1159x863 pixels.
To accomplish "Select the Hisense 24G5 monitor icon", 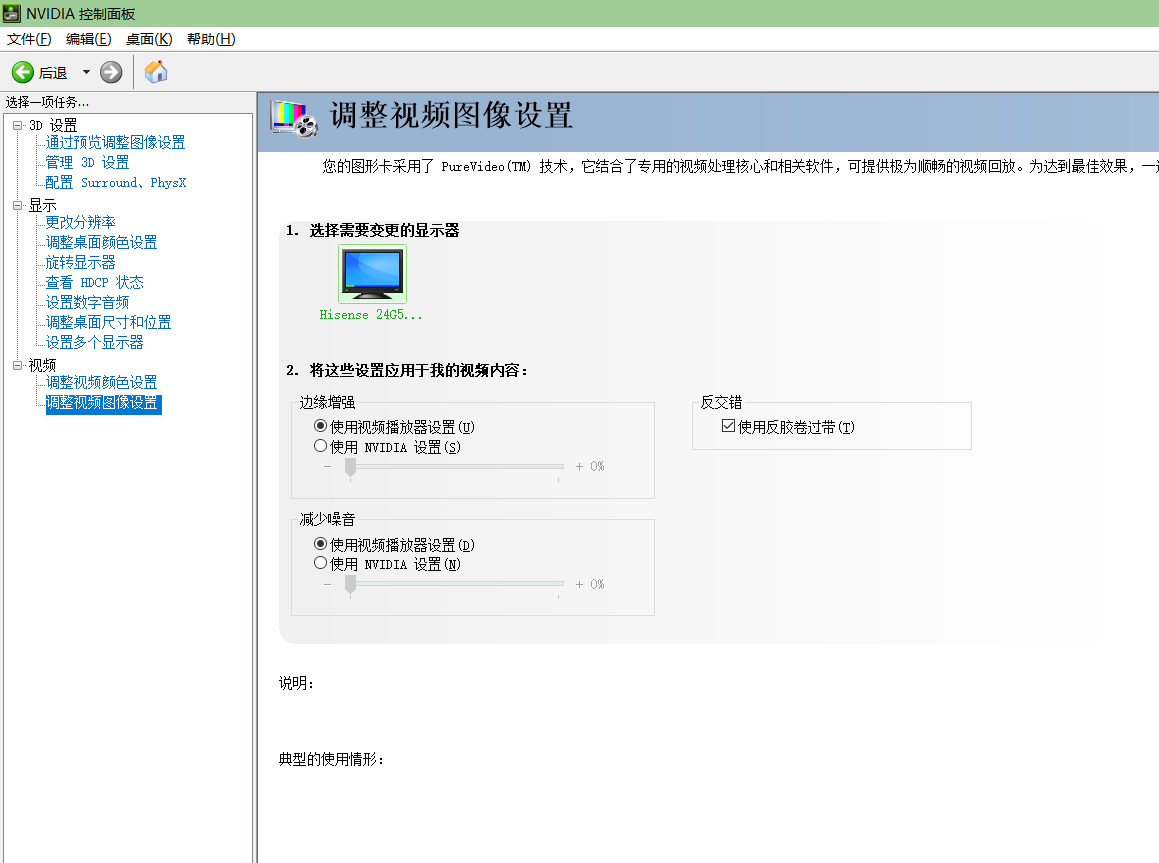I will coord(372,272).
